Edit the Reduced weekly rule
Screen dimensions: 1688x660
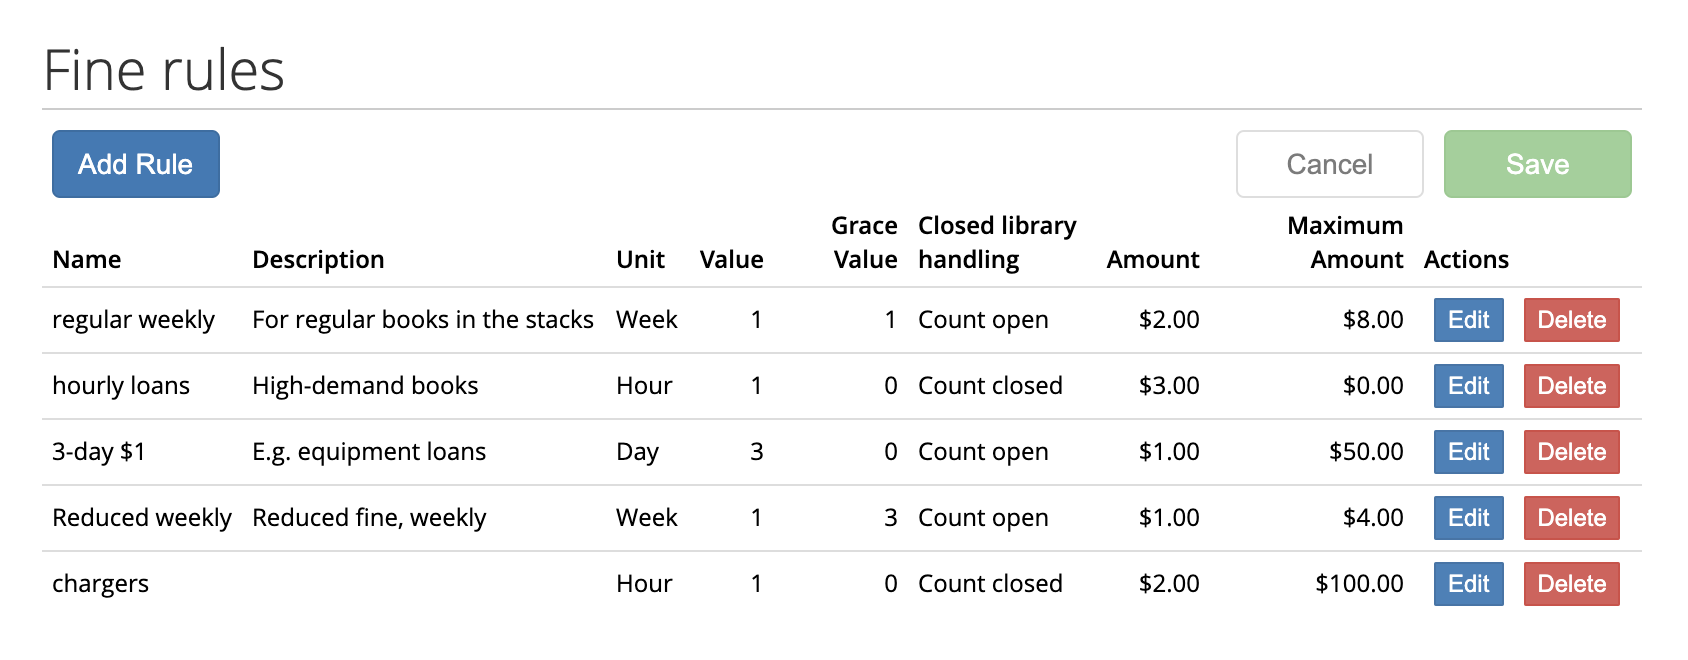[x=1468, y=518]
